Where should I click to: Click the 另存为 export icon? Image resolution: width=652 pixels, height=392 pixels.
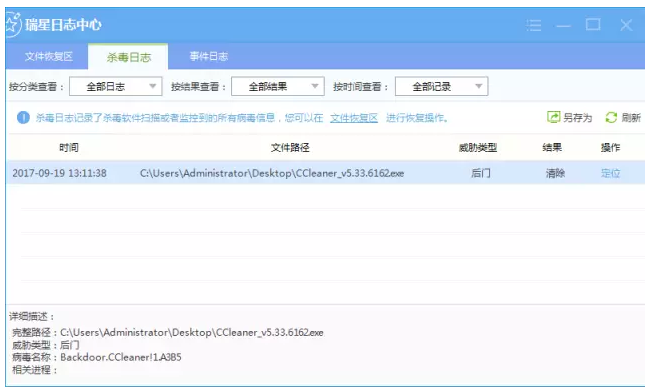[x=553, y=117]
